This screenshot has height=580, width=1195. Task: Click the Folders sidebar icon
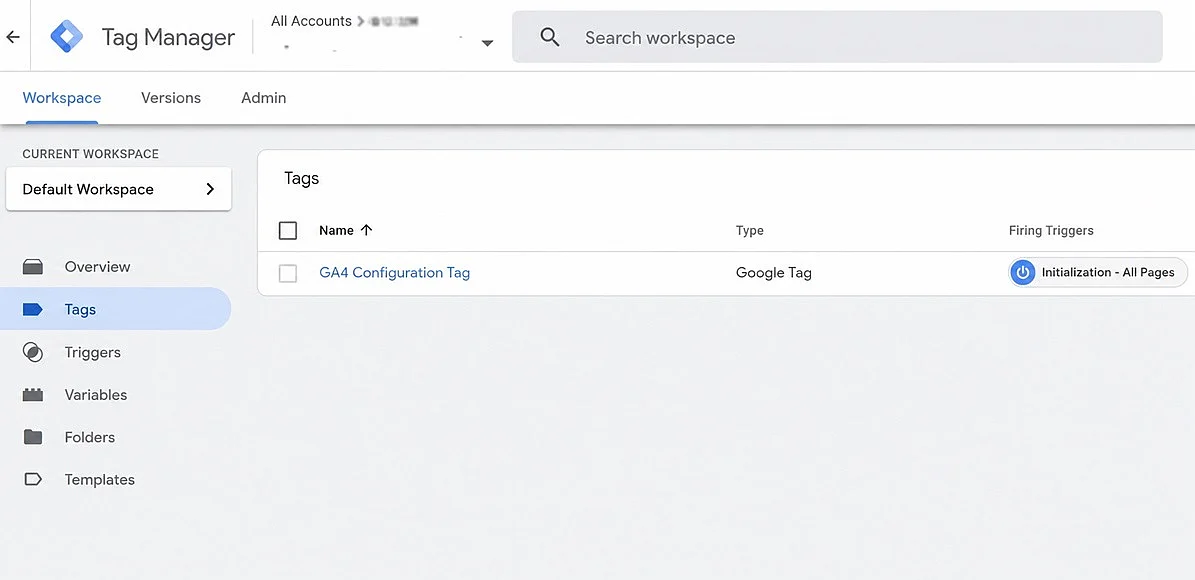33,437
